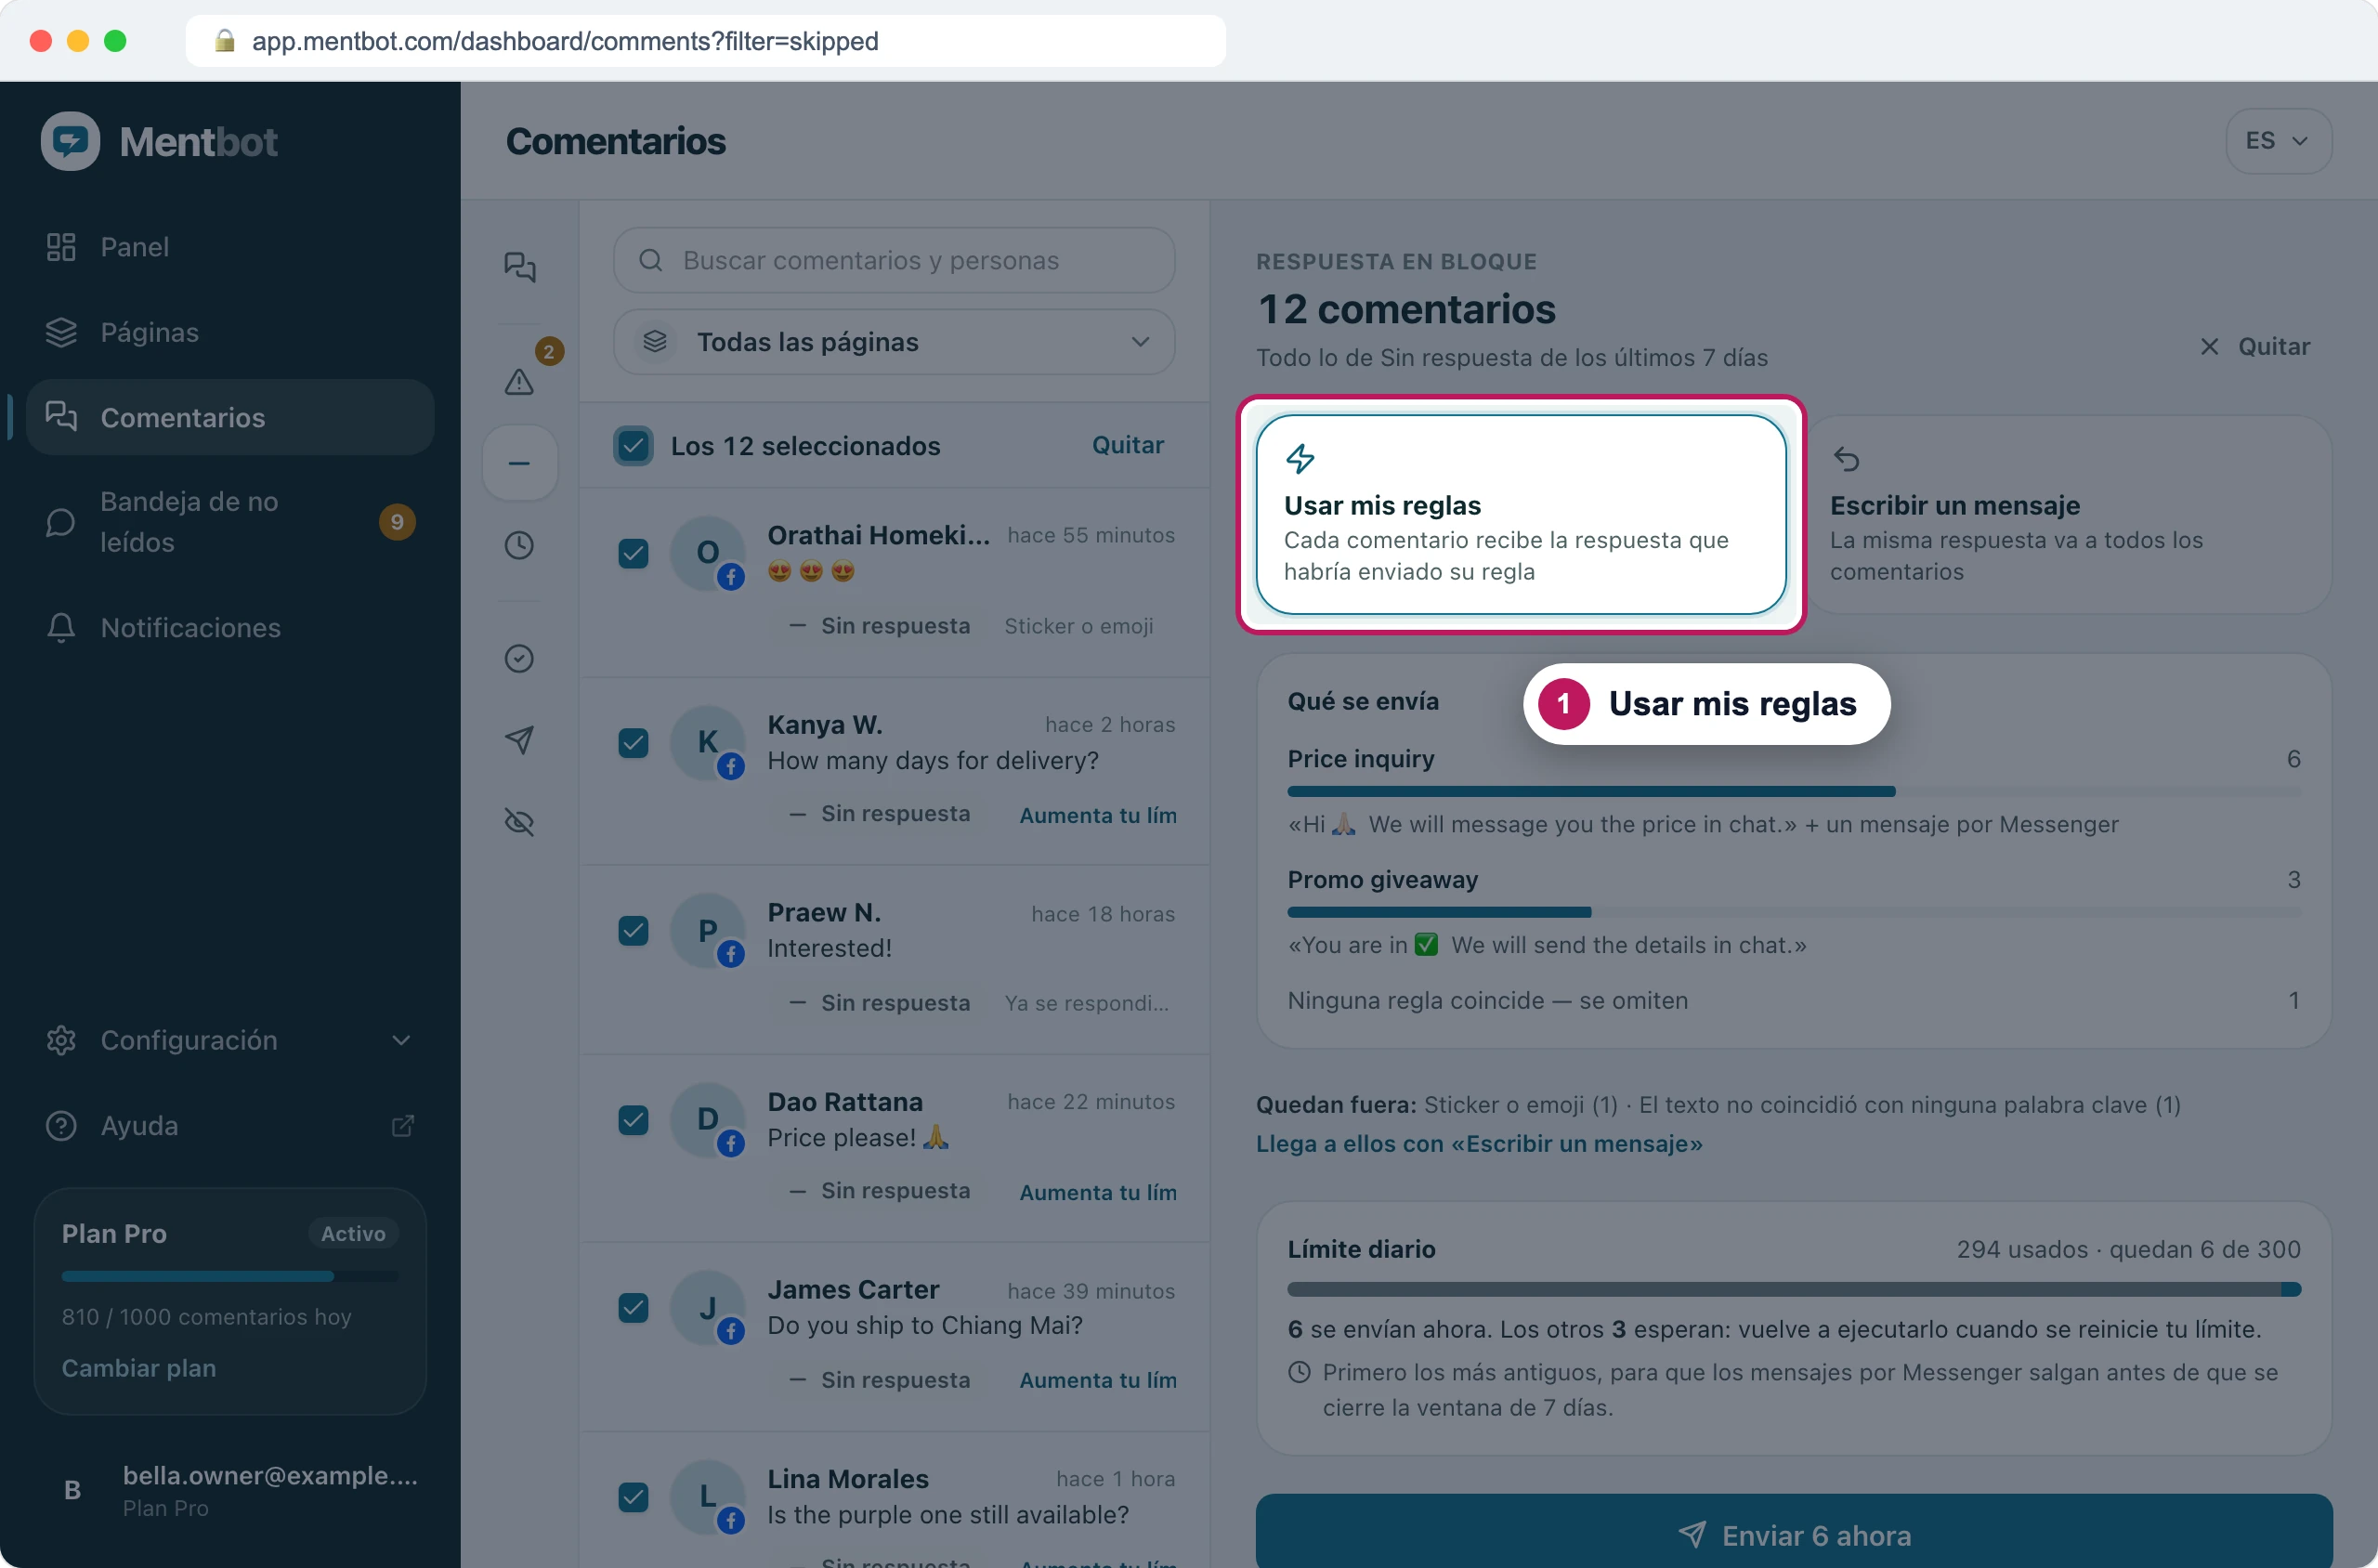Uncheck Dao Rattana comment checkbox

click(x=633, y=1120)
